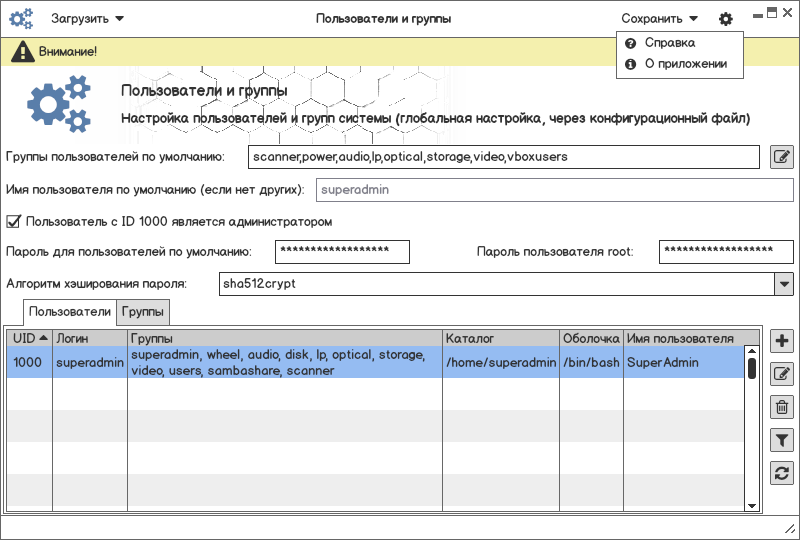Click the application gears icon at top-left
This screenshot has width=800, height=540.
click(x=21, y=18)
